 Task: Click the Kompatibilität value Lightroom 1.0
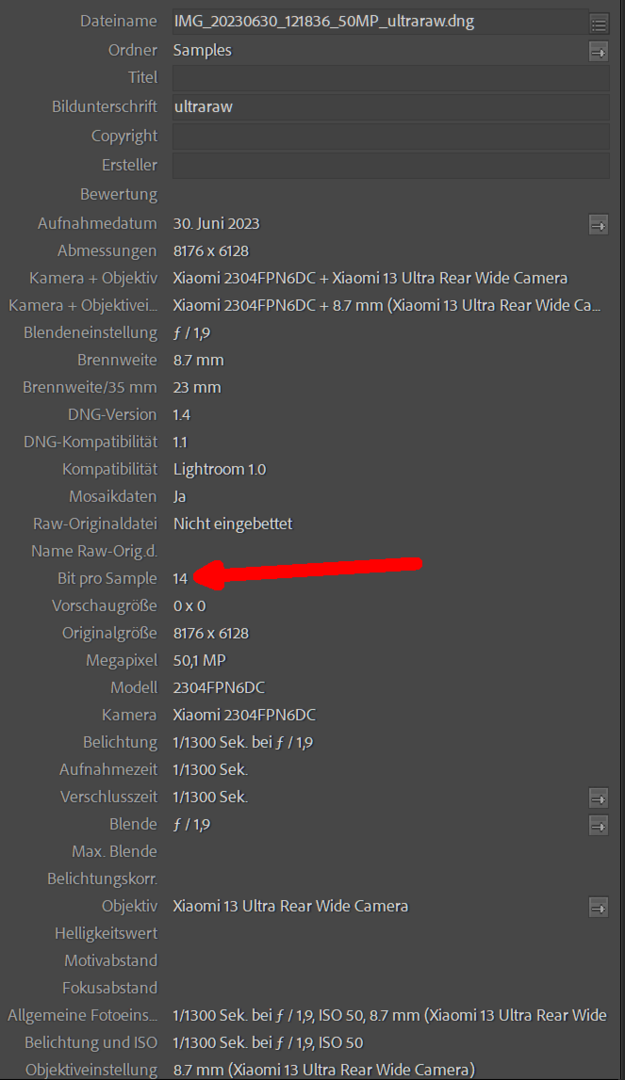click(x=219, y=469)
